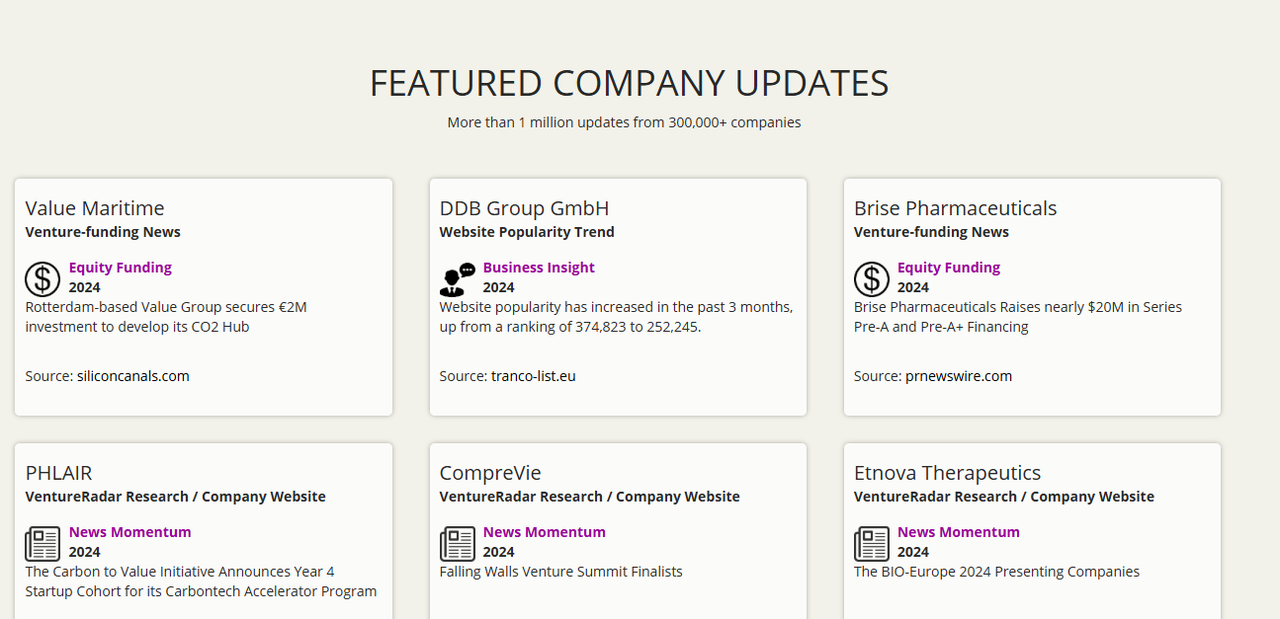Click the 2024 year in PHLAIR card
The height and width of the screenshot is (619, 1280).
coord(85,552)
